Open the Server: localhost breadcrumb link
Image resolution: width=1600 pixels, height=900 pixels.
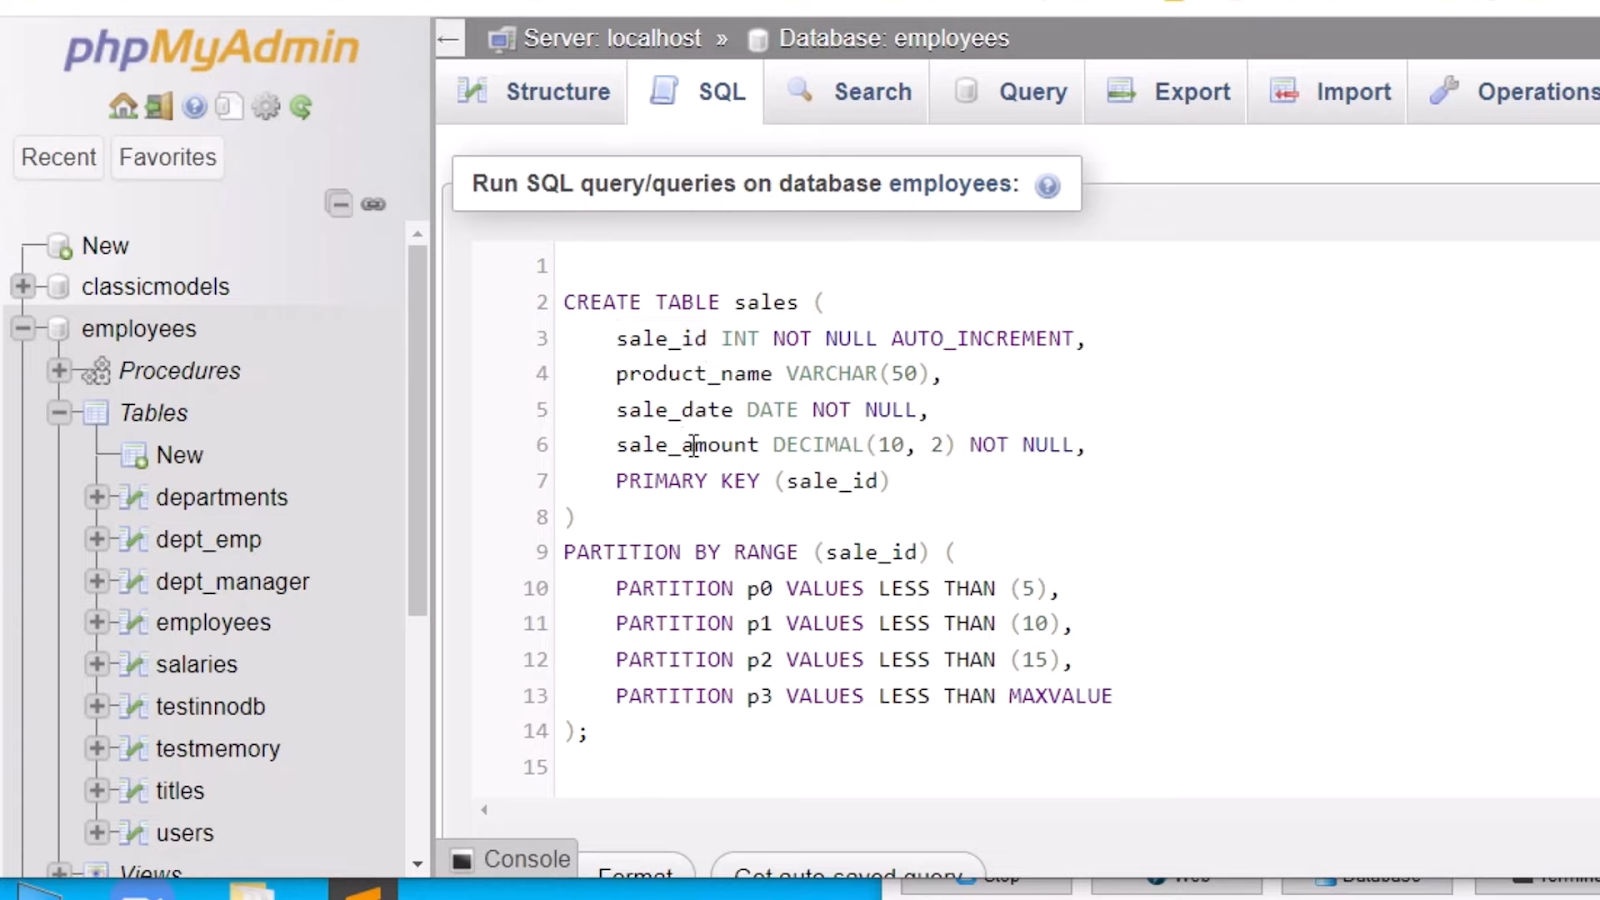[612, 39]
